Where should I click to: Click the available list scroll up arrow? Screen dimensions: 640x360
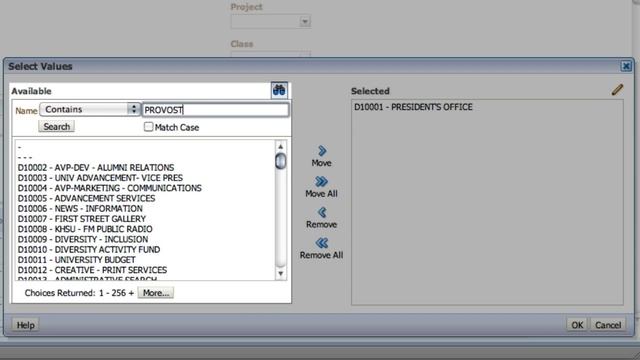(280, 146)
